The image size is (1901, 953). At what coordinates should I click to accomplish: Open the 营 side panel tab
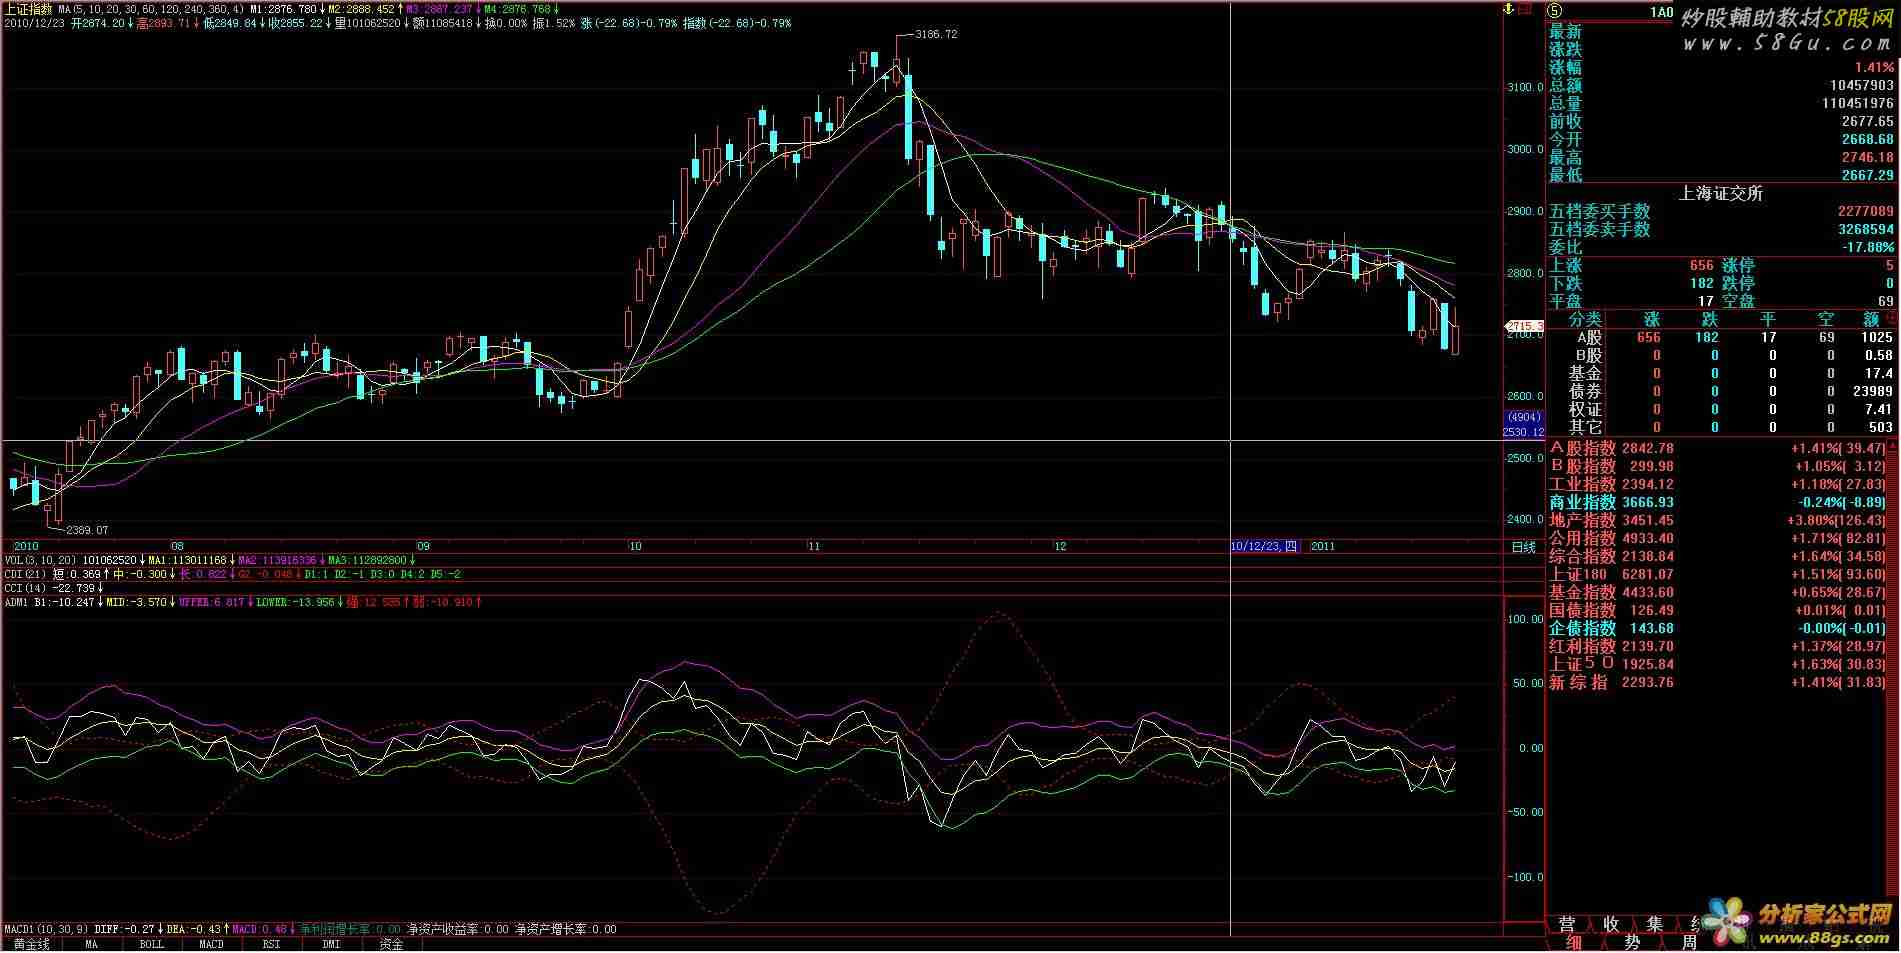coord(1567,924)
